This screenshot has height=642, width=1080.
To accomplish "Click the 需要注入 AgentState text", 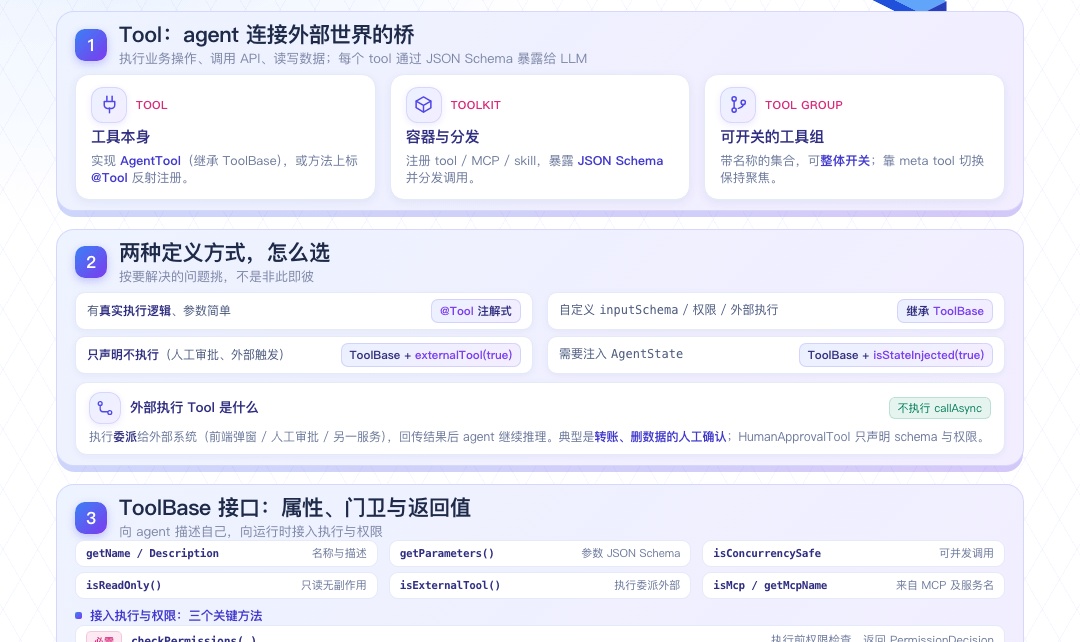I will coord(621,354).
